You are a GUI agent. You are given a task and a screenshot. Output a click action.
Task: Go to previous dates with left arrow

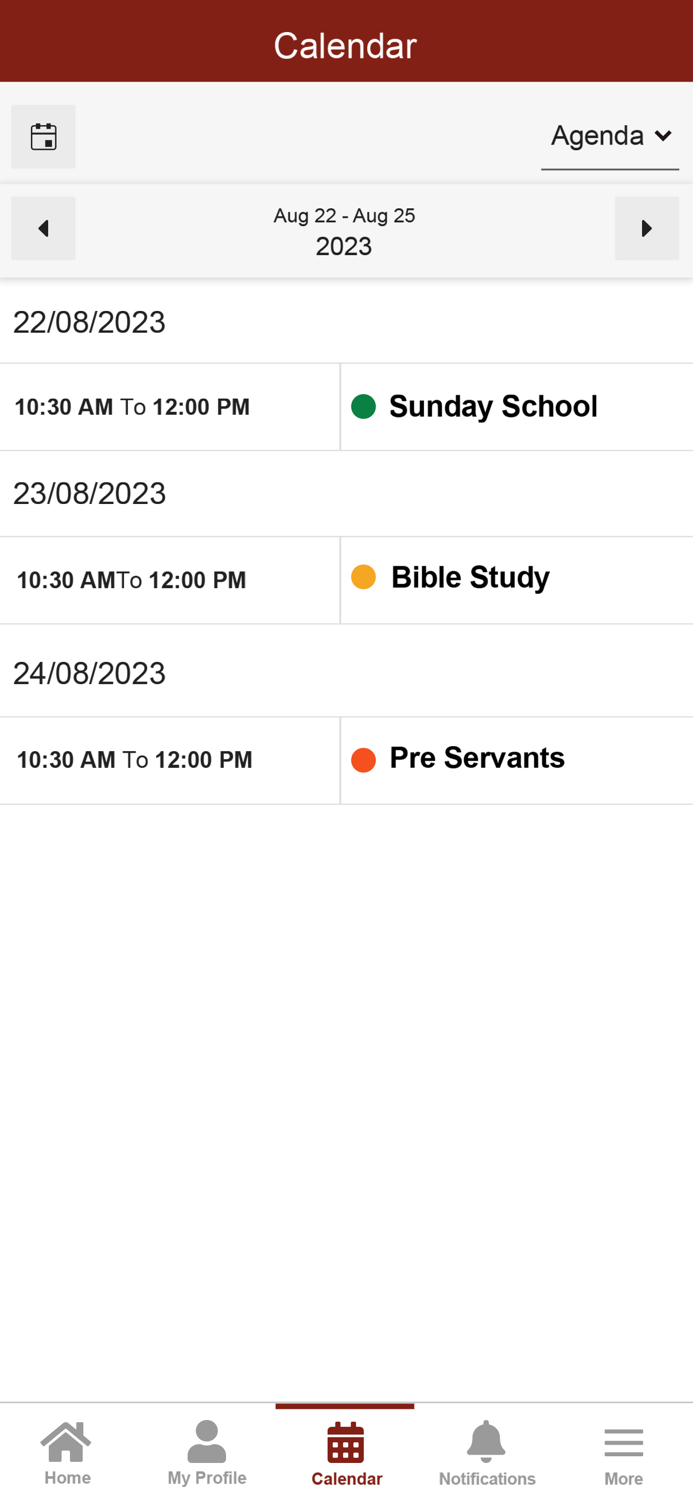pos(43,228)
